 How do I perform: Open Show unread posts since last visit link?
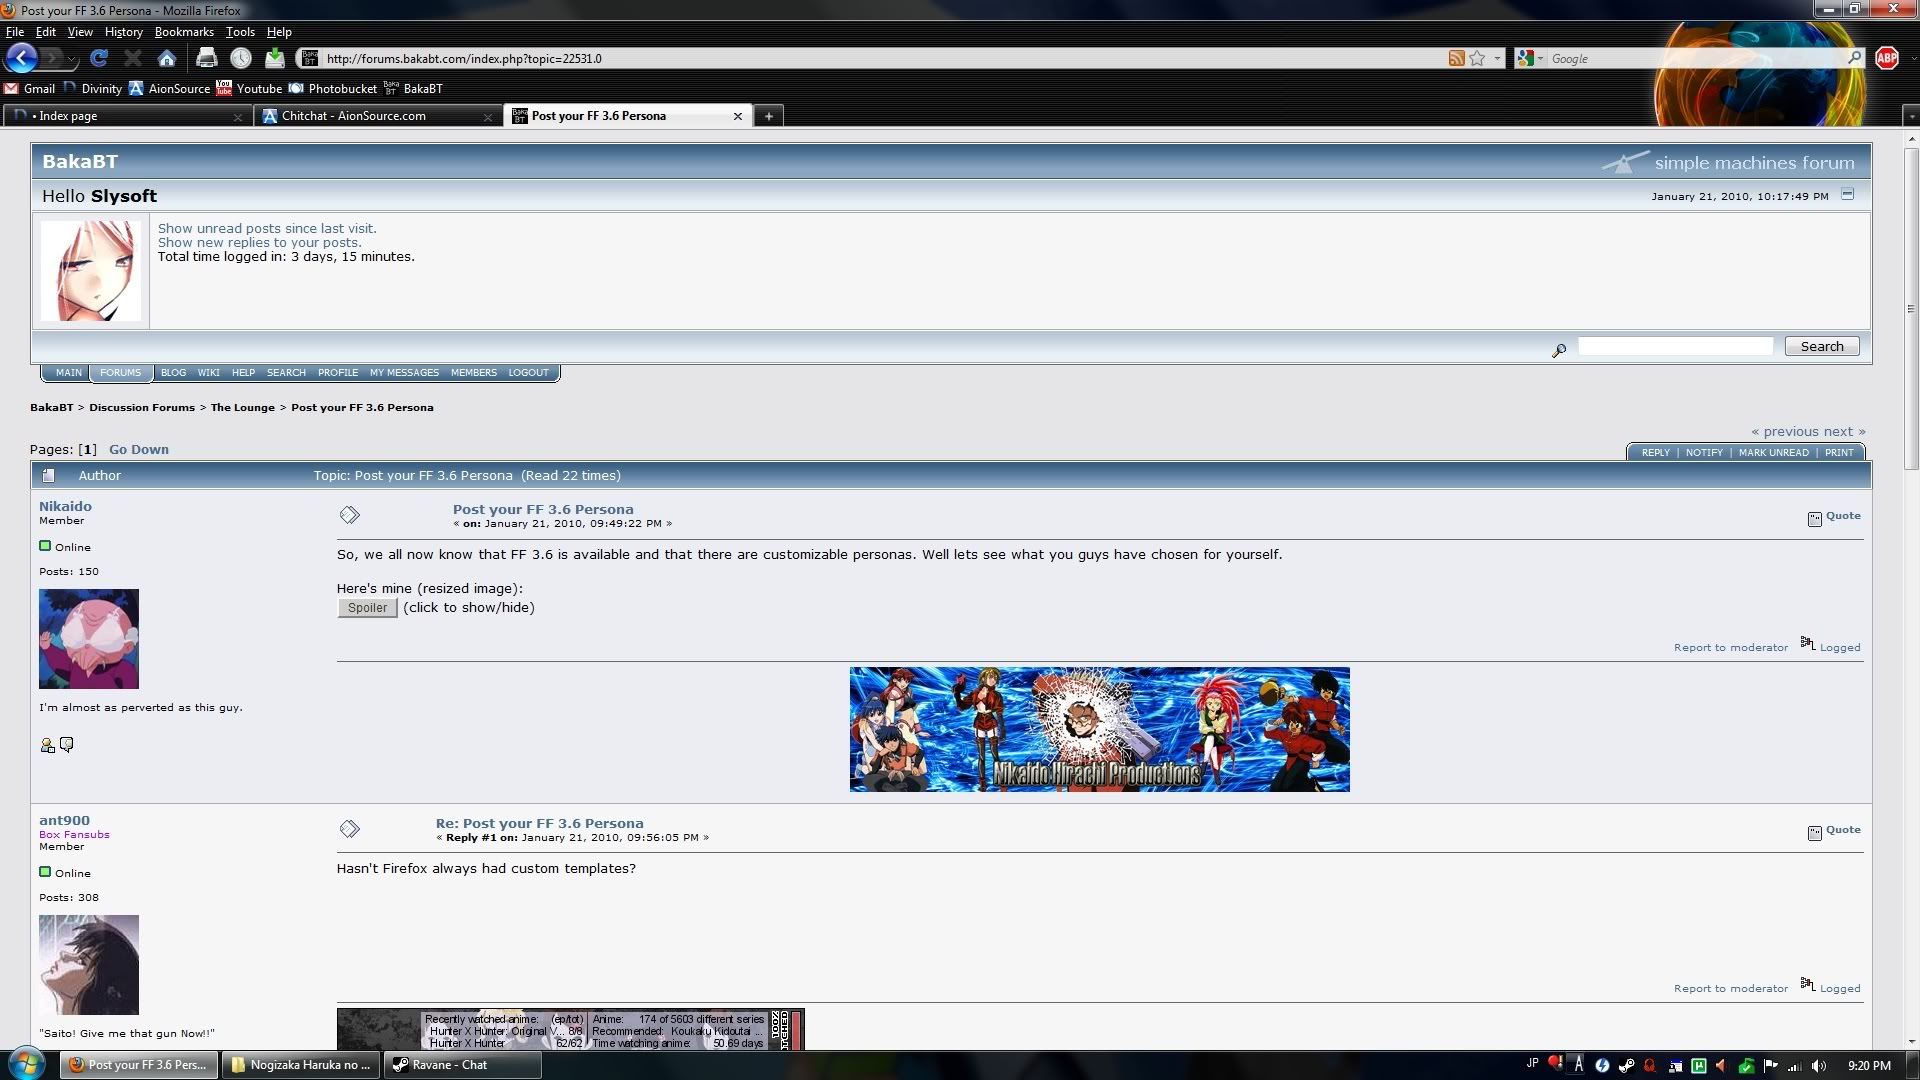(x=267, y=228)
